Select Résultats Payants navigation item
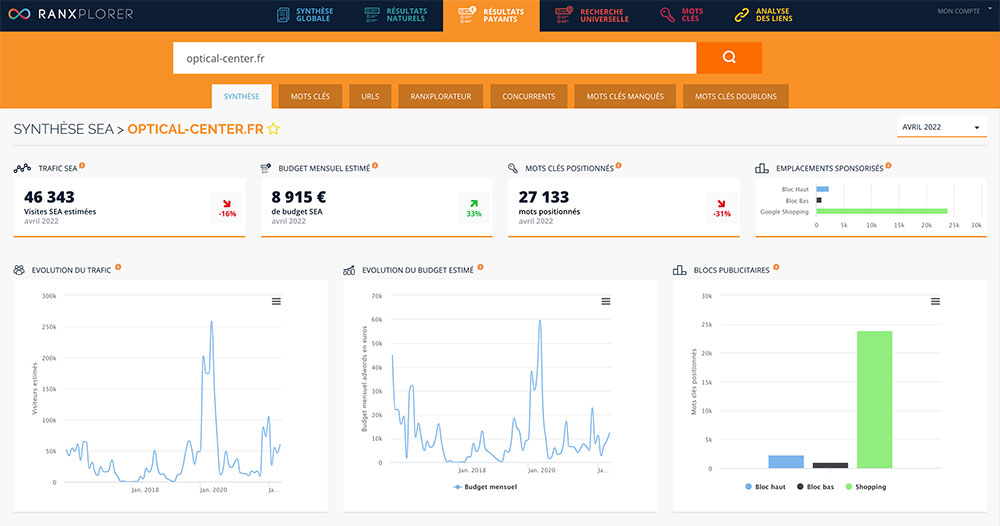This screenshot has width=1000, height=526. click(x=491, y=15)
